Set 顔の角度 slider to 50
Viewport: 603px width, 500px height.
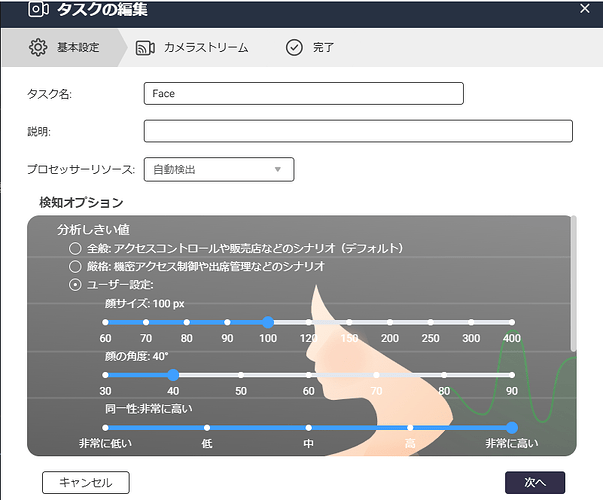[x=241, y=375]
